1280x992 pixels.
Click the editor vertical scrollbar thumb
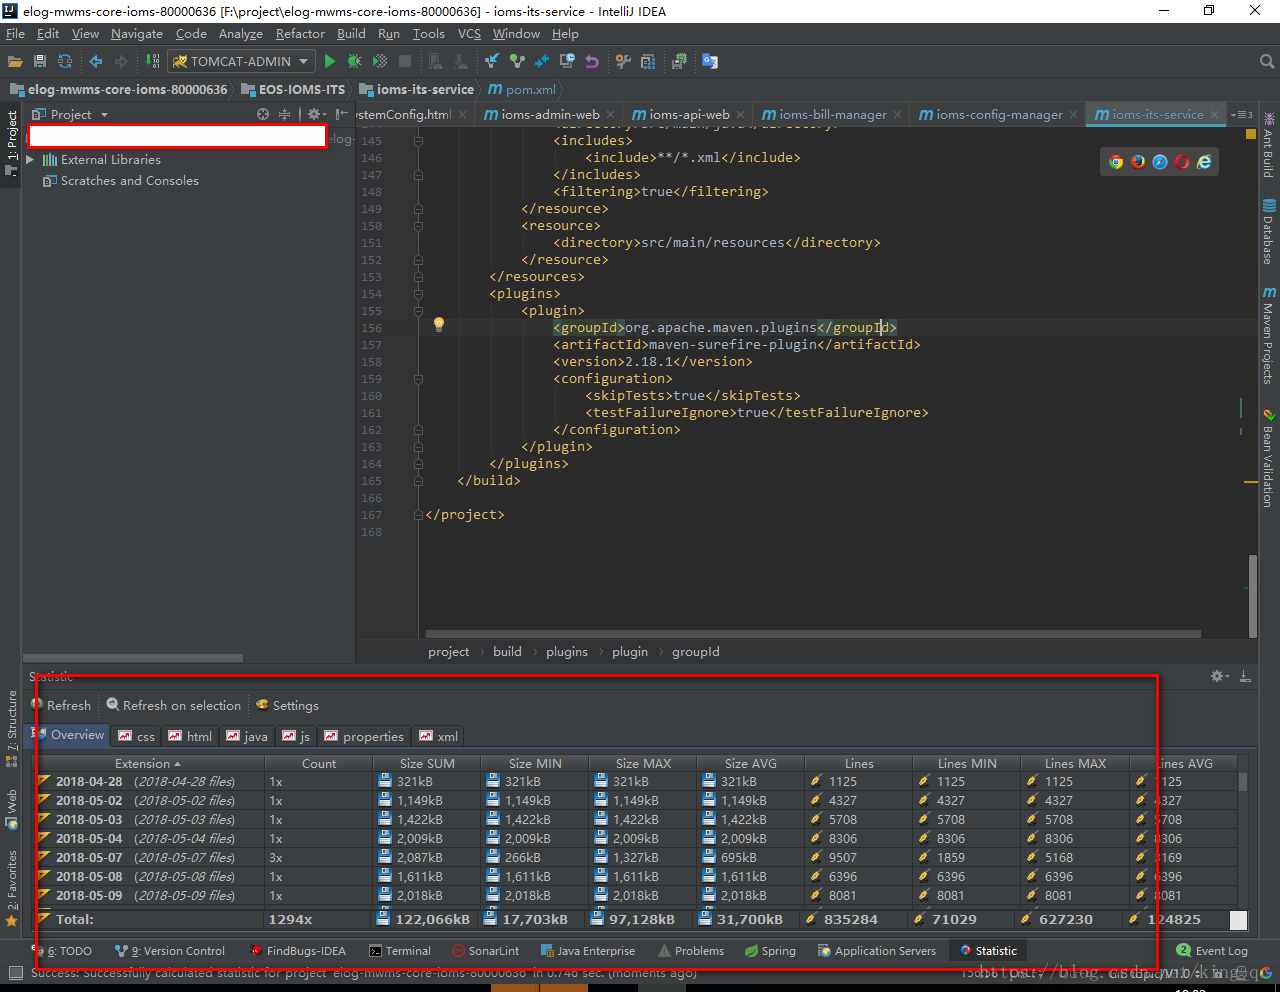pos(1252,595)
